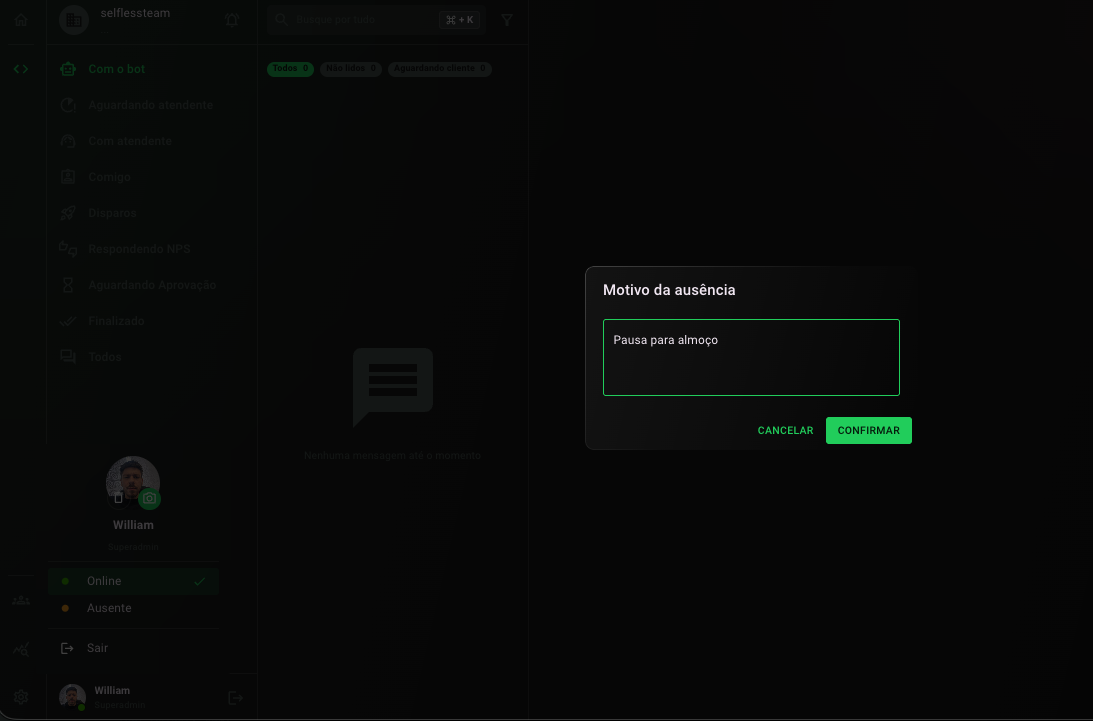The image size is (1093, 721).
Task: Open the Respondendo NPS menu item
Action: [x=151, y=249]
